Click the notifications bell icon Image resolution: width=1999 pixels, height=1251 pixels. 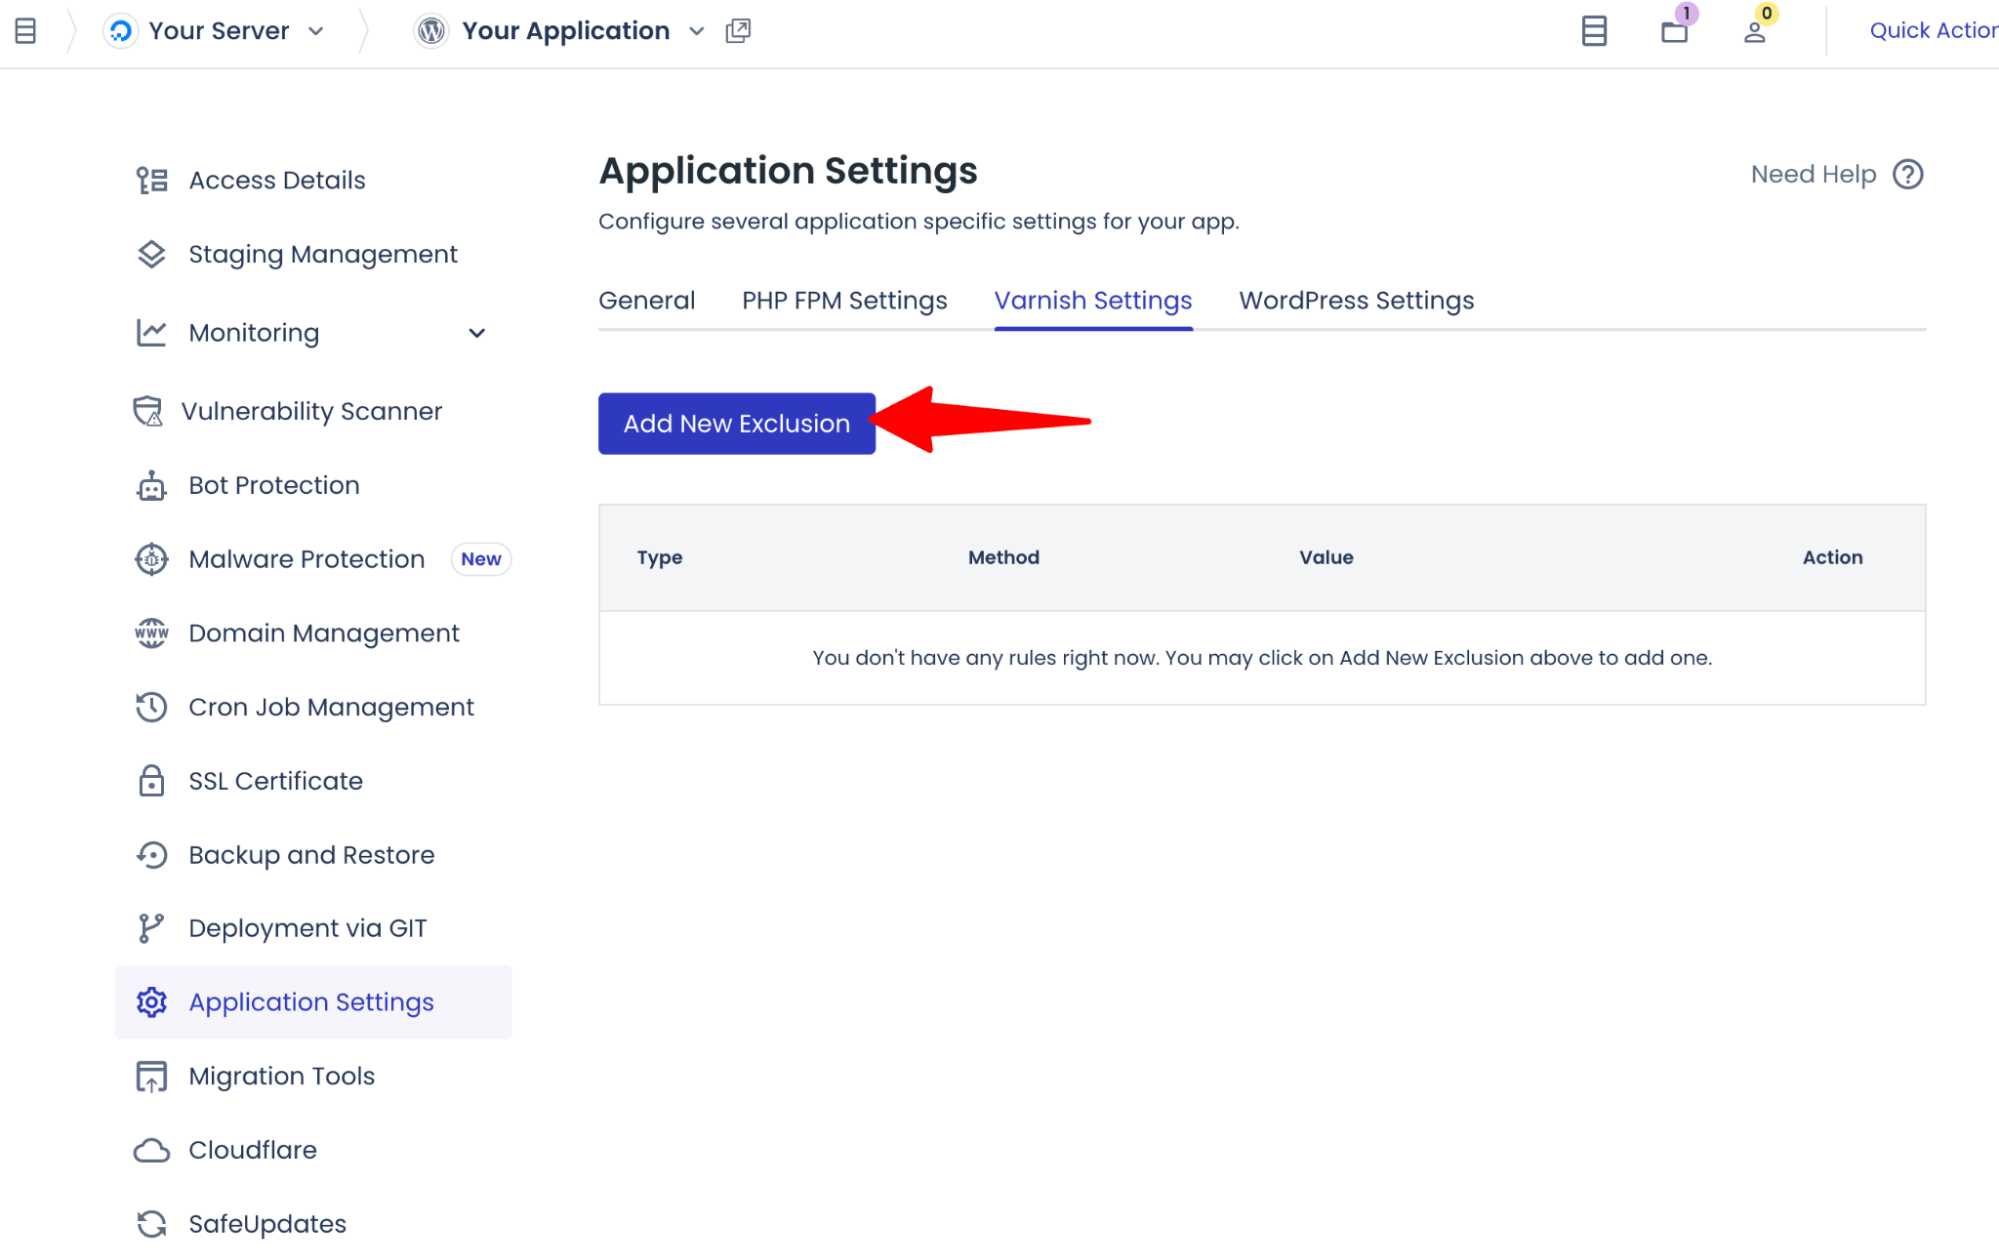click(x=1670, y=30)
